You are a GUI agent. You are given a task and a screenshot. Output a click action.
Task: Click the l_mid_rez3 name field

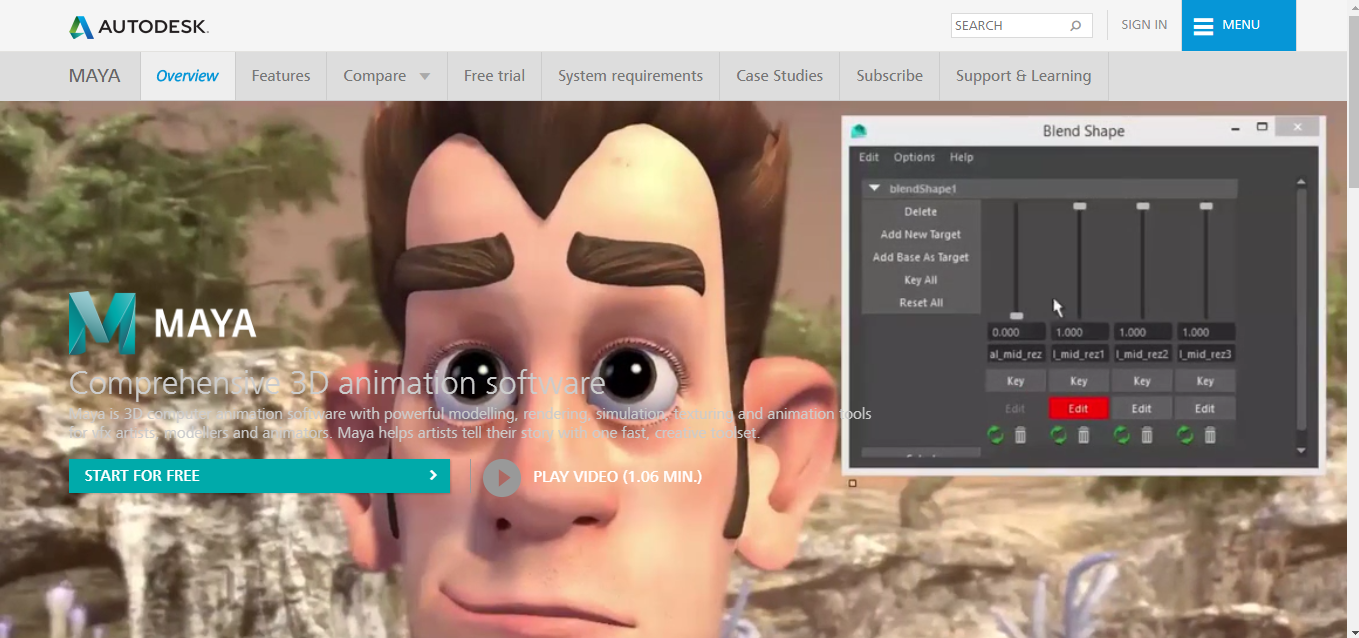click(x=1206, y=354)
